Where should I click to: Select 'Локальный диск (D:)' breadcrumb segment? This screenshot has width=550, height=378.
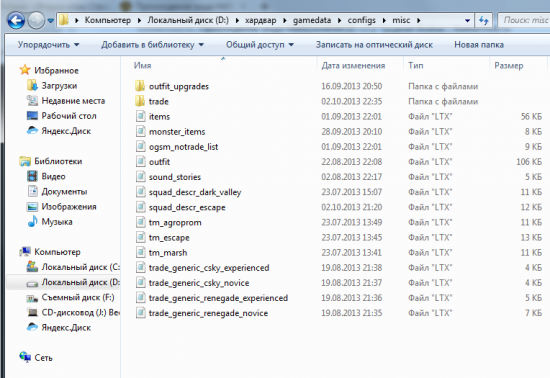point(188,20)
